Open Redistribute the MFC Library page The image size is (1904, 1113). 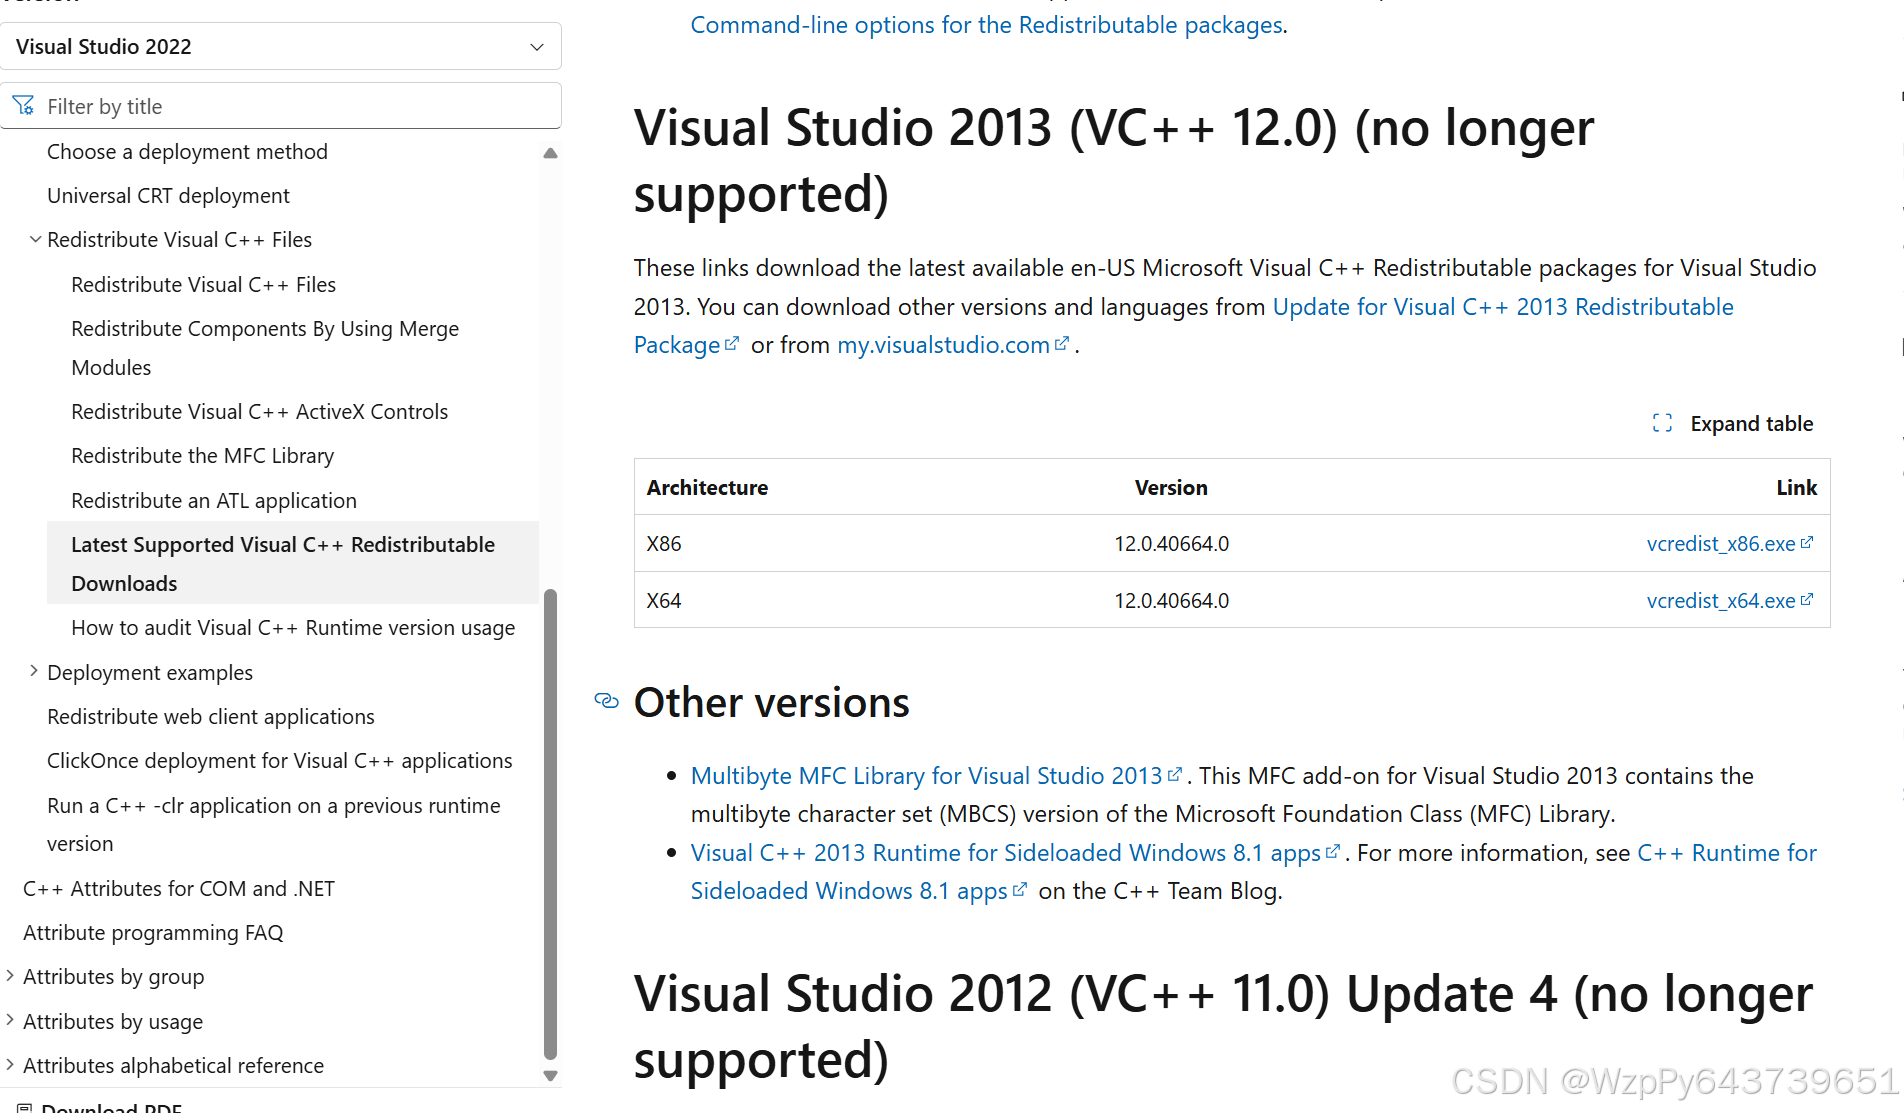(x=202, y=455)
